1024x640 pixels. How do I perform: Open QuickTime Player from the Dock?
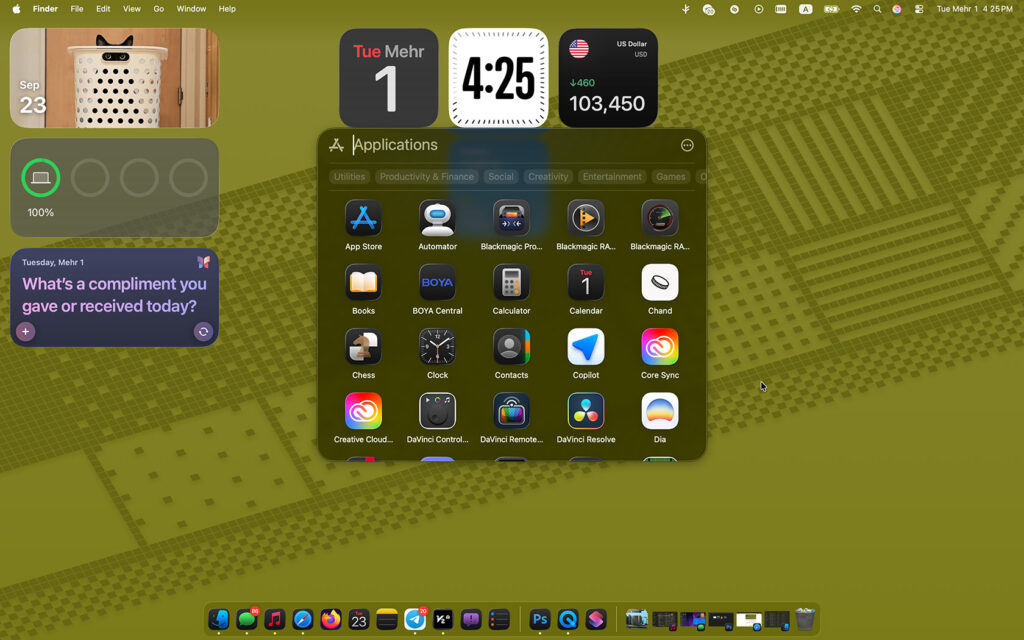click(568, 619)
